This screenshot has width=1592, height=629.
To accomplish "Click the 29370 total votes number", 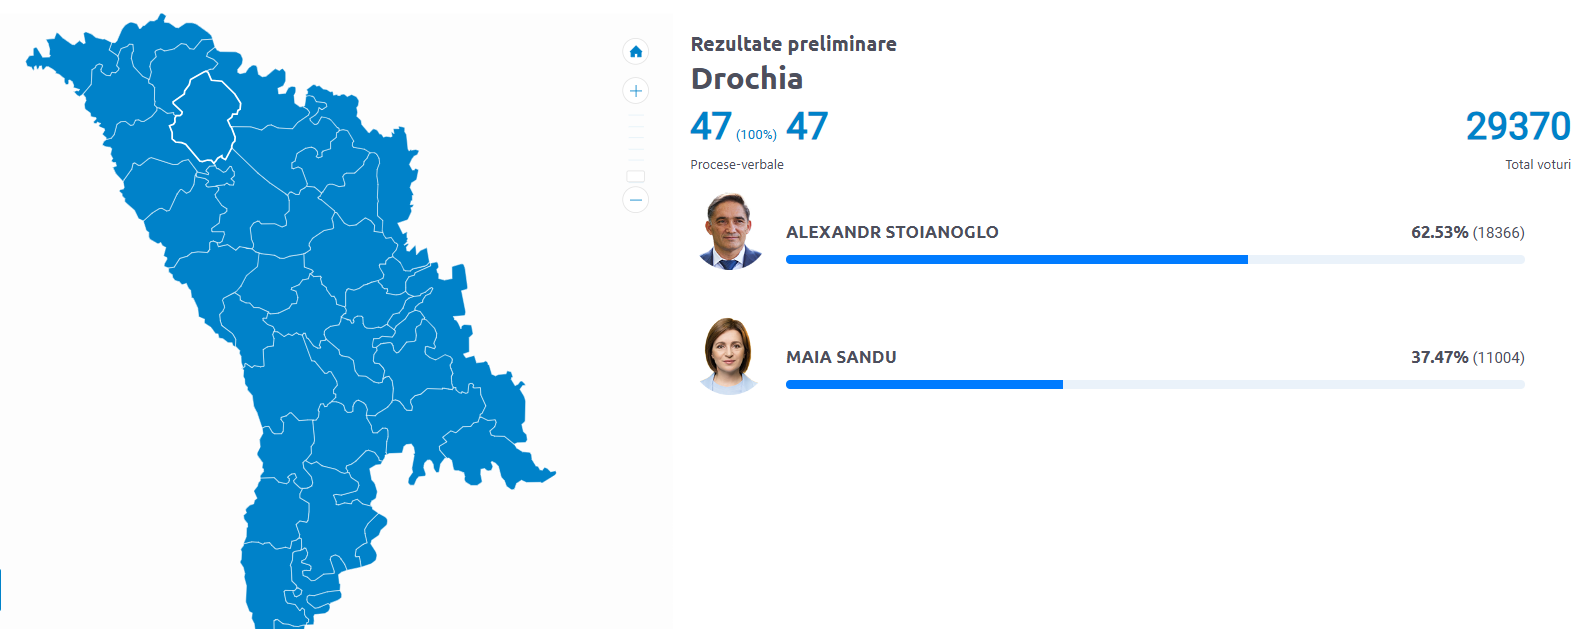I will point(1517,127).
